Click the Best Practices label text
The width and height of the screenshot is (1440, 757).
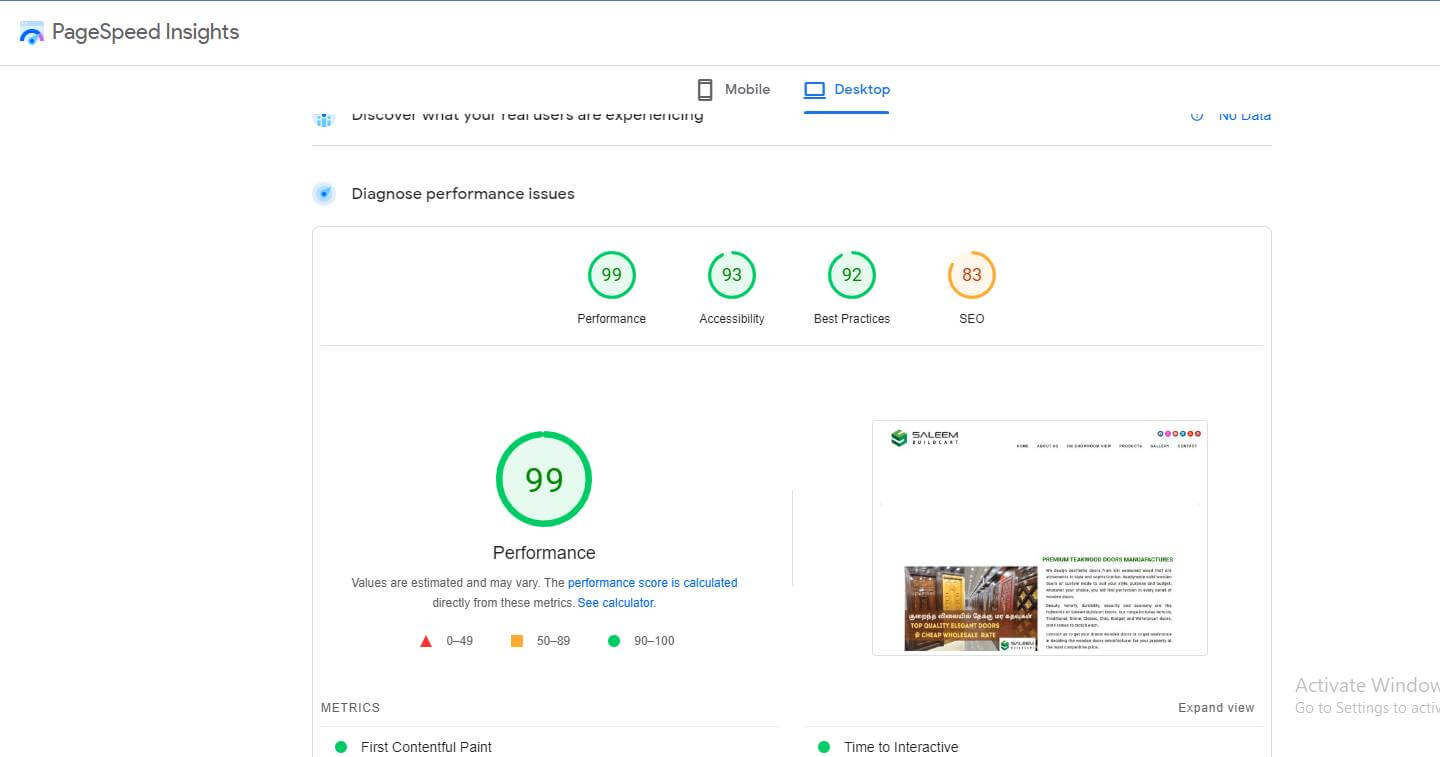click(x=852, y=319)
